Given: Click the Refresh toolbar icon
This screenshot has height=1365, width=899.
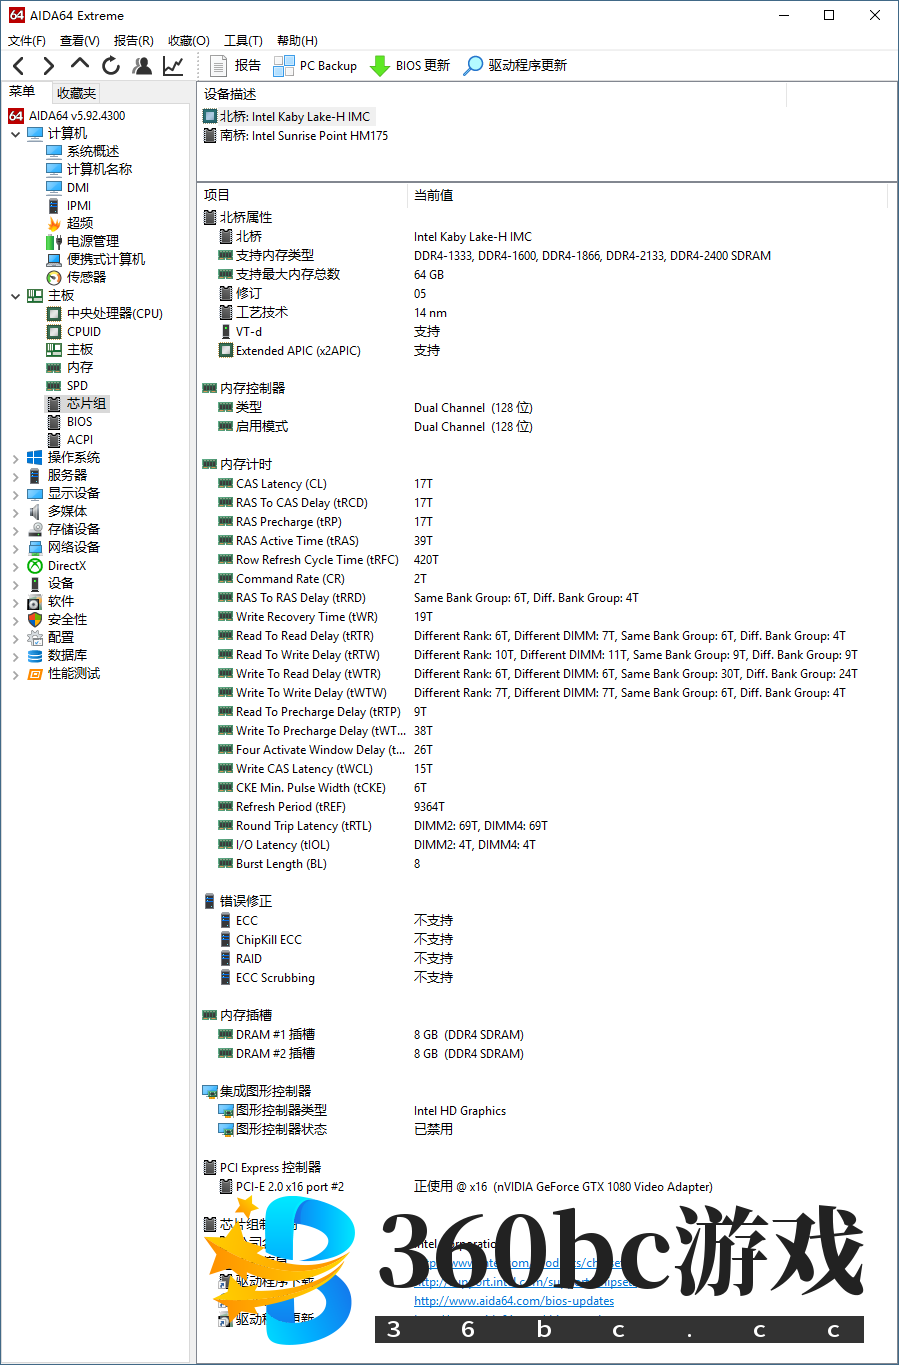Looking at the screenshot, I should pos(111,66).
